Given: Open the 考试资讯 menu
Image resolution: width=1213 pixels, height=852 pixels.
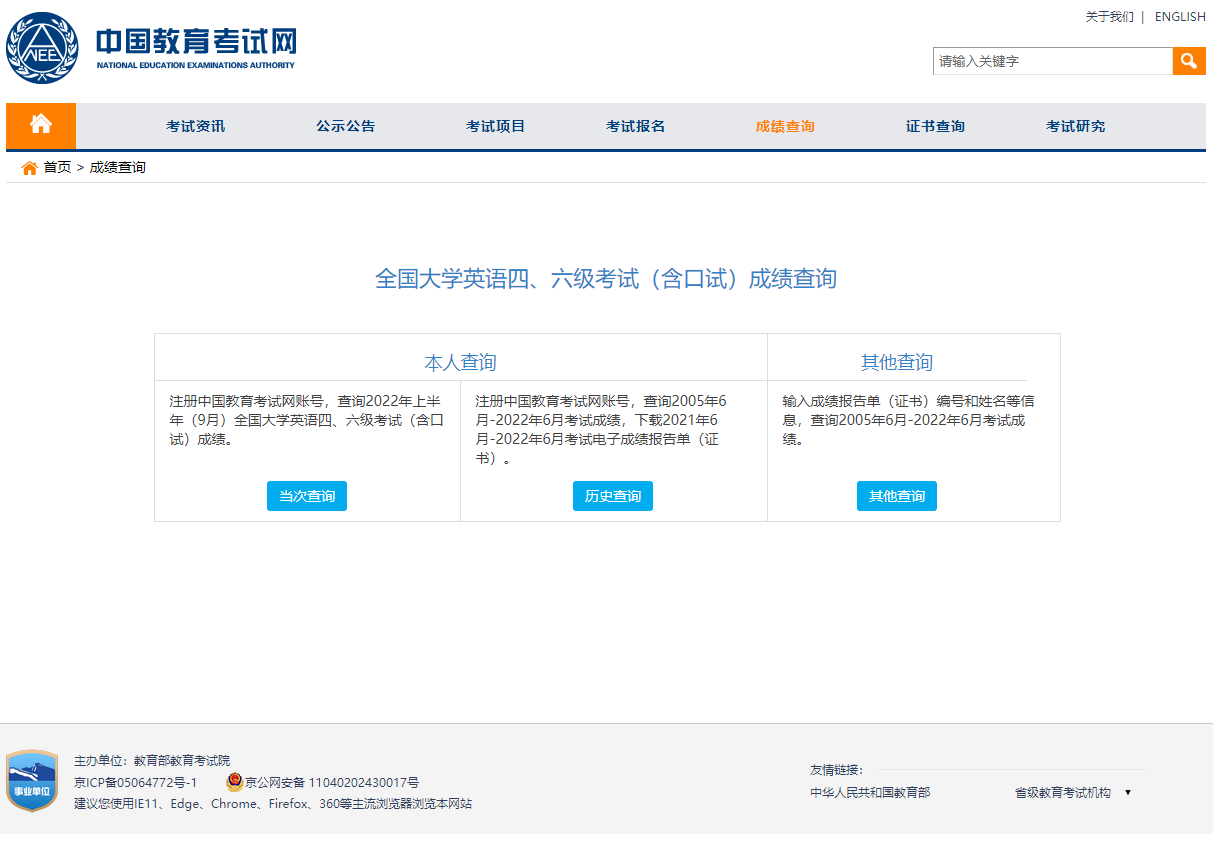Looking at the screenshot, I should pyautogui.click(x=195, y=126).
